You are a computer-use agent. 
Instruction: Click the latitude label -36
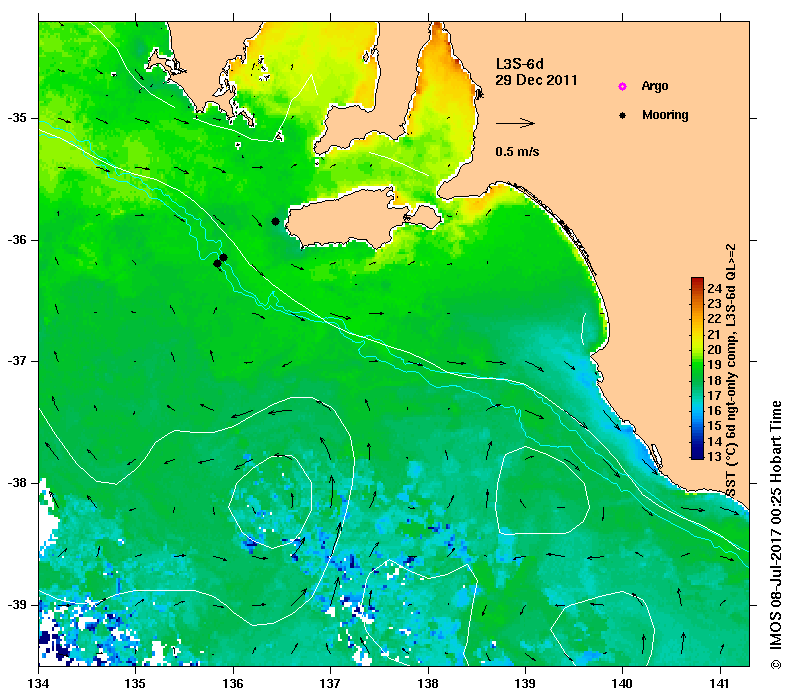(17, 240)
